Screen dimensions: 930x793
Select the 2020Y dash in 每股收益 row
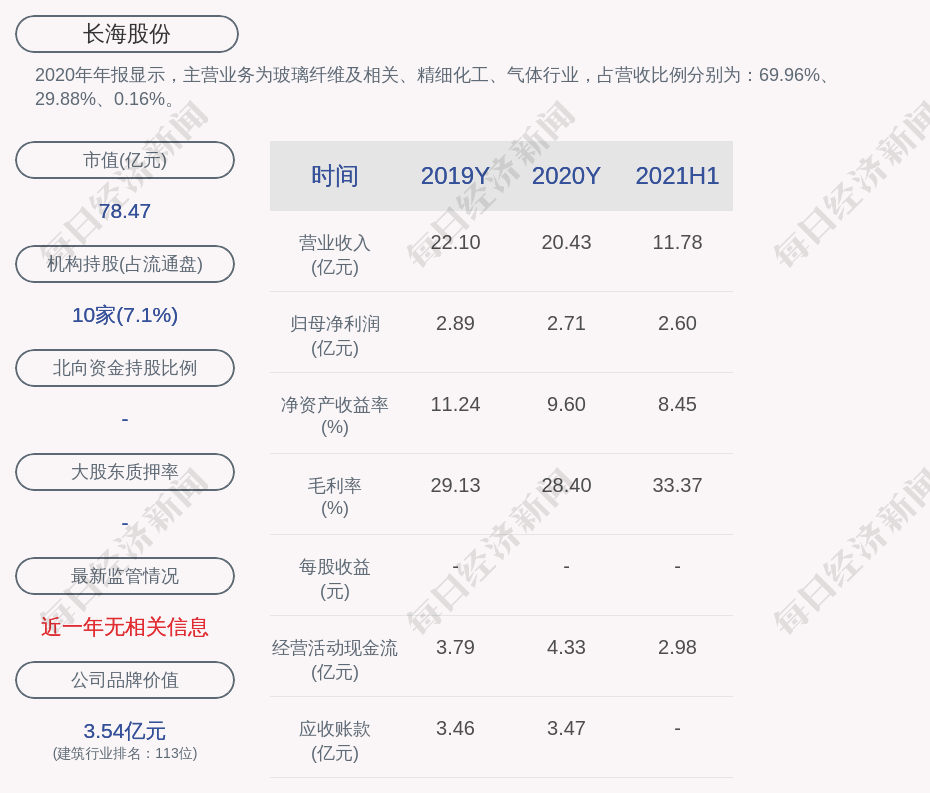[566, 566]
